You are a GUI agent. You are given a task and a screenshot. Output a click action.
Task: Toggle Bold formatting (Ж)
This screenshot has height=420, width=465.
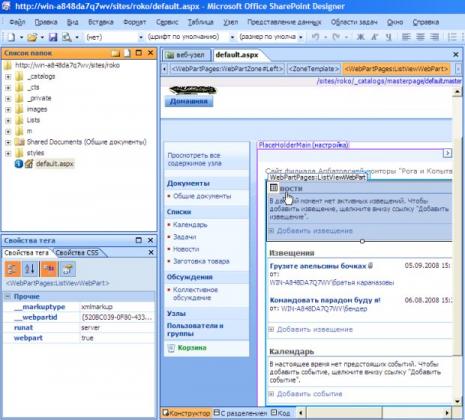tap(360, 37)
